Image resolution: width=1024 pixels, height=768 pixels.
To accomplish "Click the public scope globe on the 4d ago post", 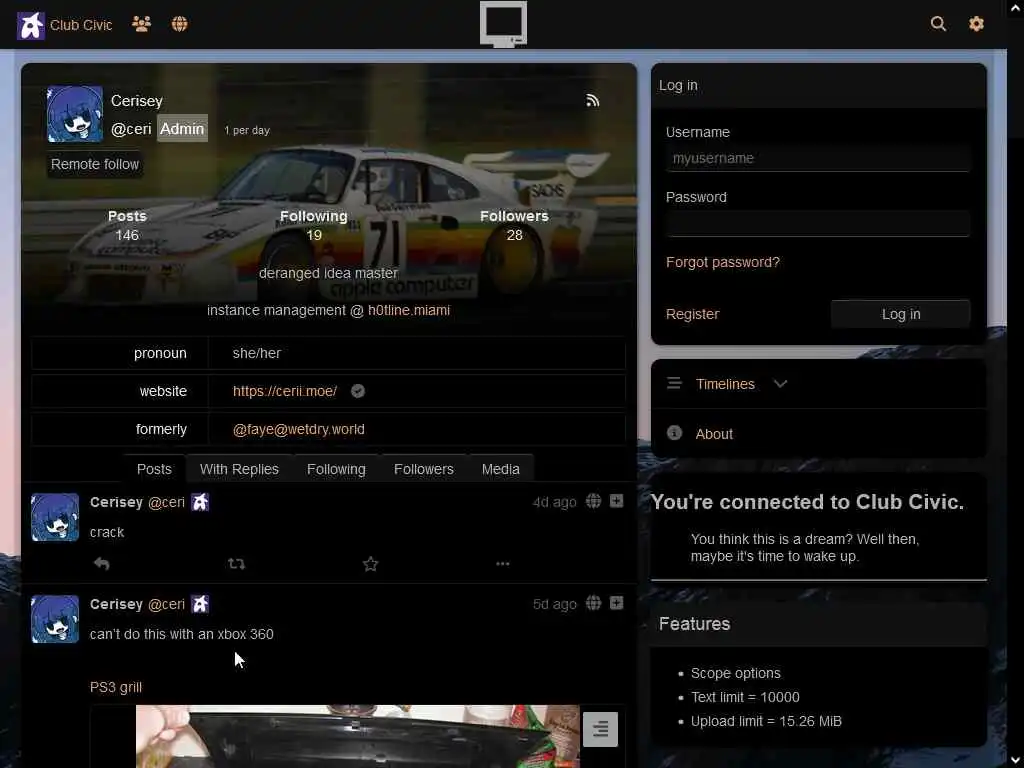I will point(593,501).
